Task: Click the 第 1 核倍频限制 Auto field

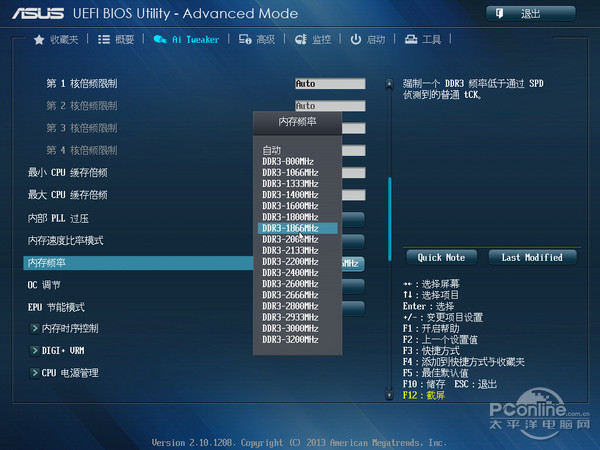Action: click(x=329, y=84)
